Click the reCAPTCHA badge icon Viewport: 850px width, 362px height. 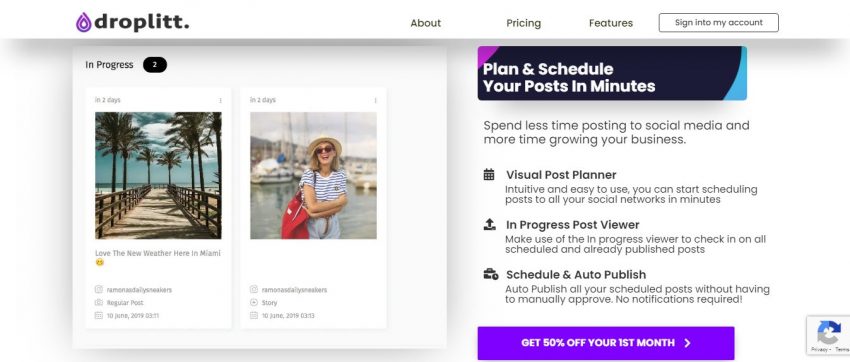point(828,332)
